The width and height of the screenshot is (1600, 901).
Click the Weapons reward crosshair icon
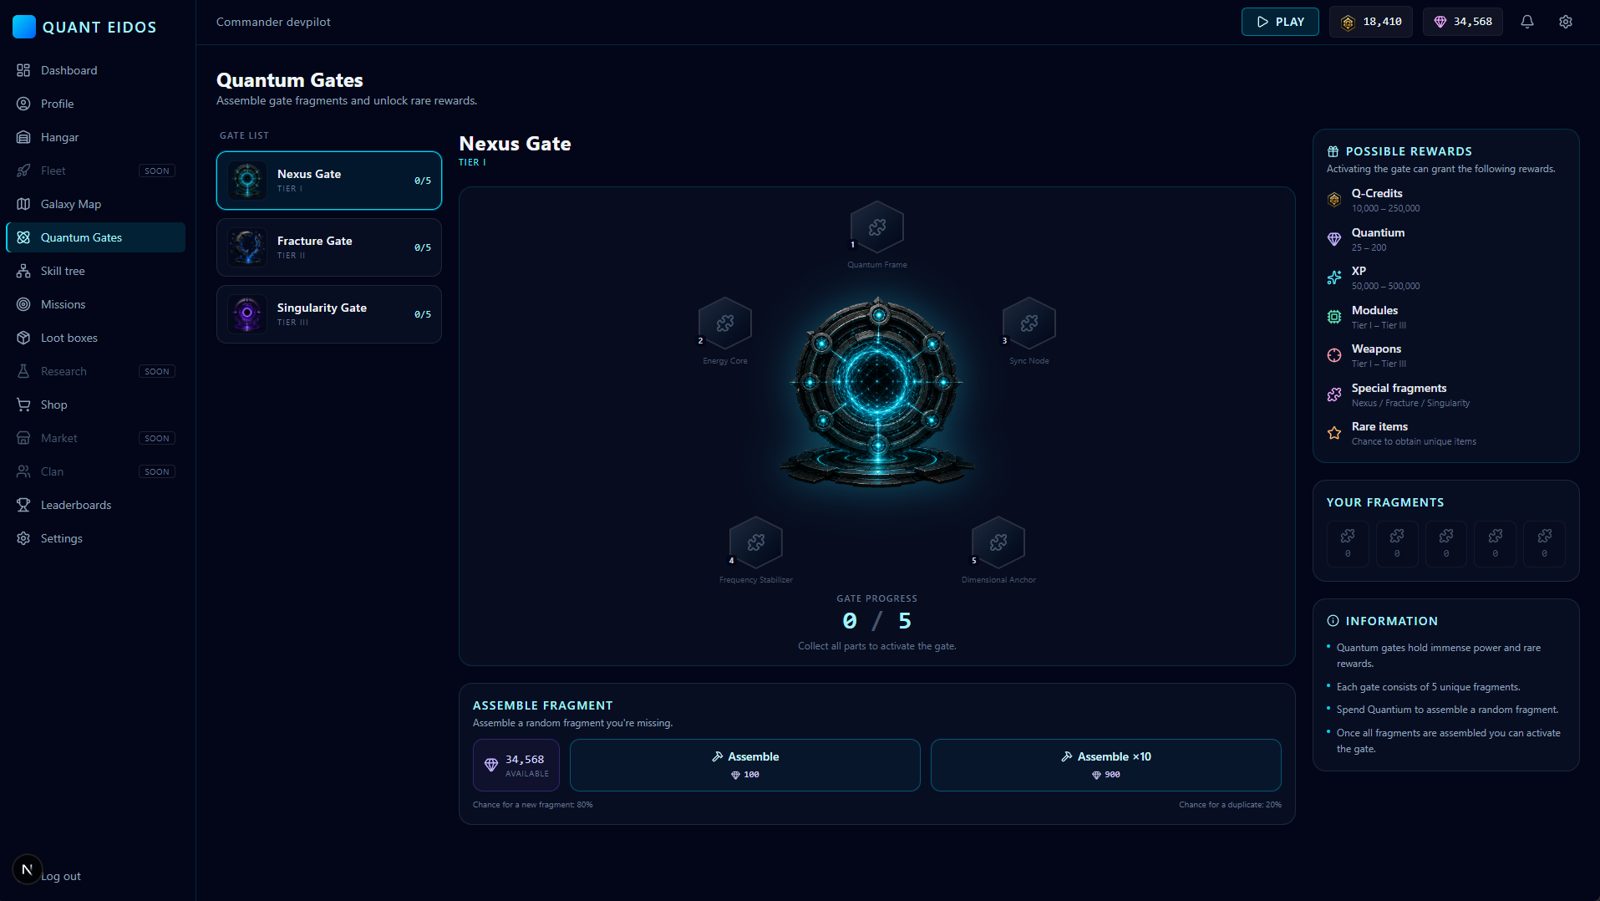(1334, 355)
